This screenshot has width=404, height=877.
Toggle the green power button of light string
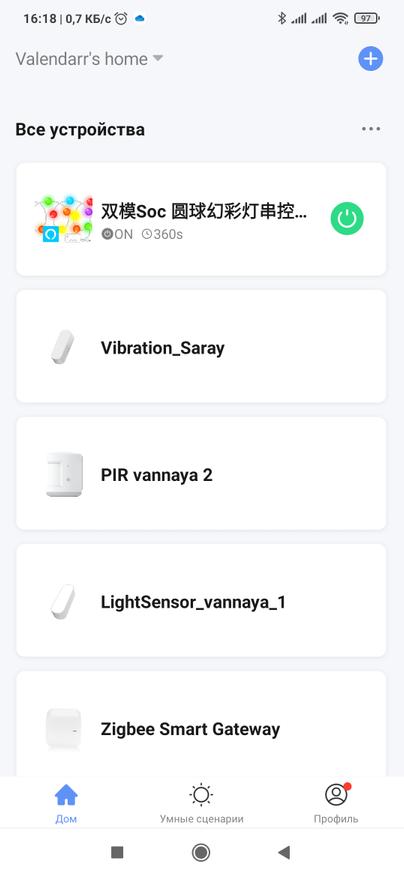[x=347, y=219]
